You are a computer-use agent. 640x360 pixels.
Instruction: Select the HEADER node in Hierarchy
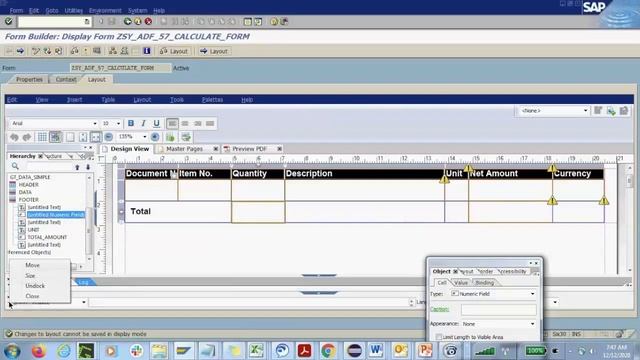point(29,184)
